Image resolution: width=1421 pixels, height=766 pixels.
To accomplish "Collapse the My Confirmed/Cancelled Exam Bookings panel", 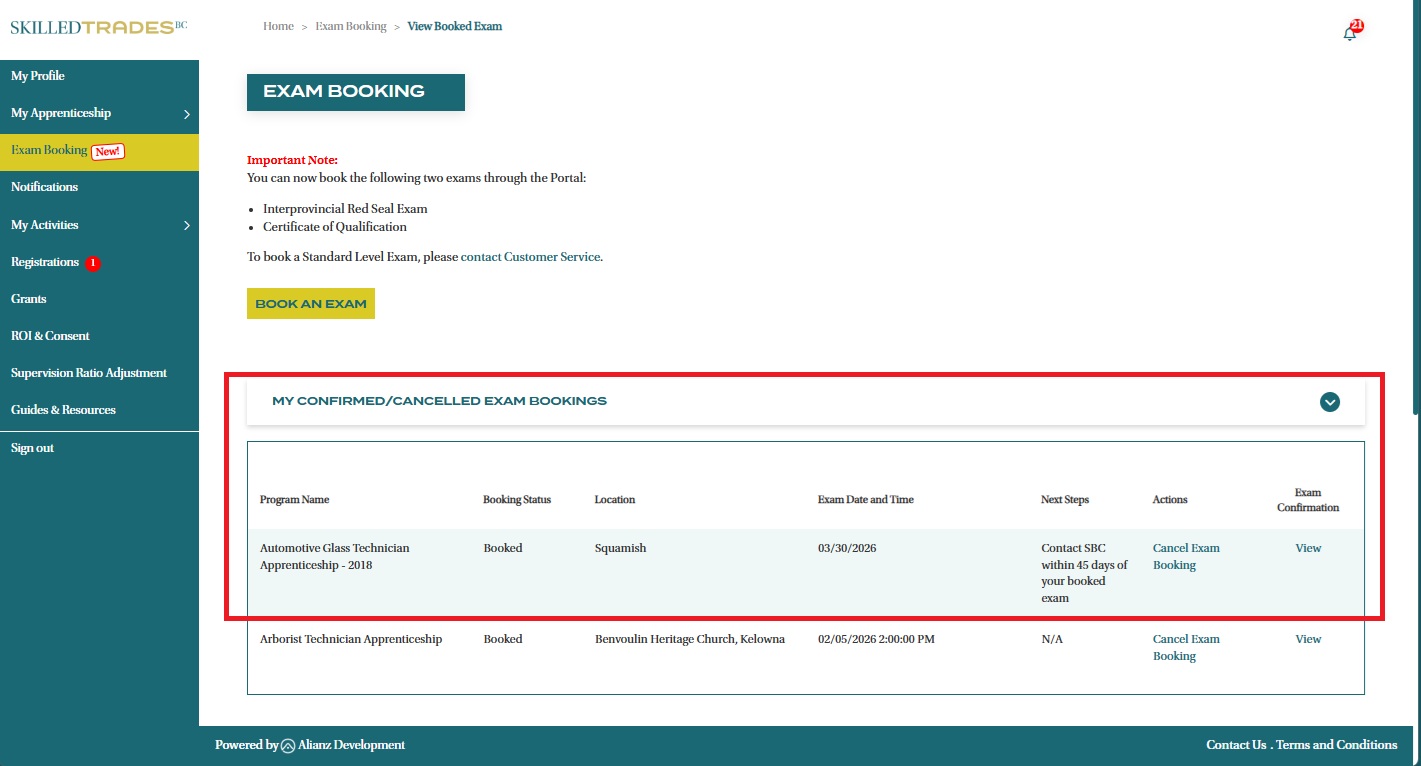I will [1329, 402].
